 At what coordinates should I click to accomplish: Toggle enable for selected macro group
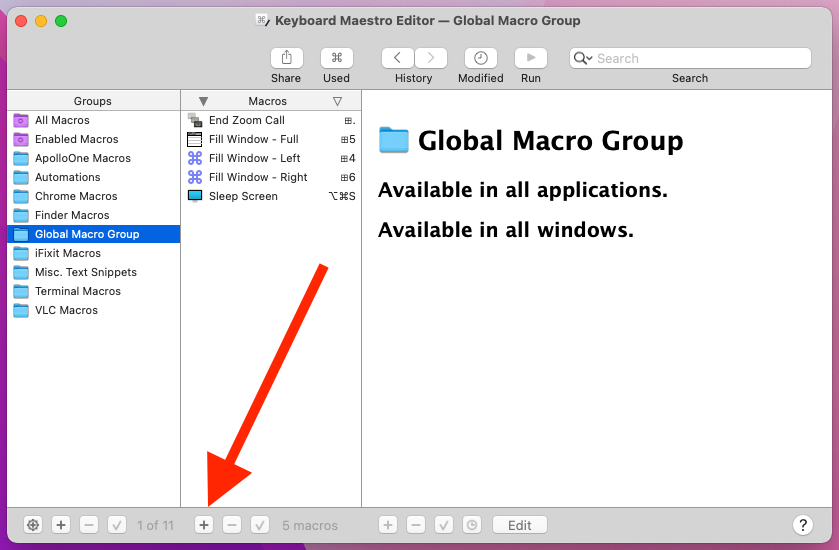point(117,525)
